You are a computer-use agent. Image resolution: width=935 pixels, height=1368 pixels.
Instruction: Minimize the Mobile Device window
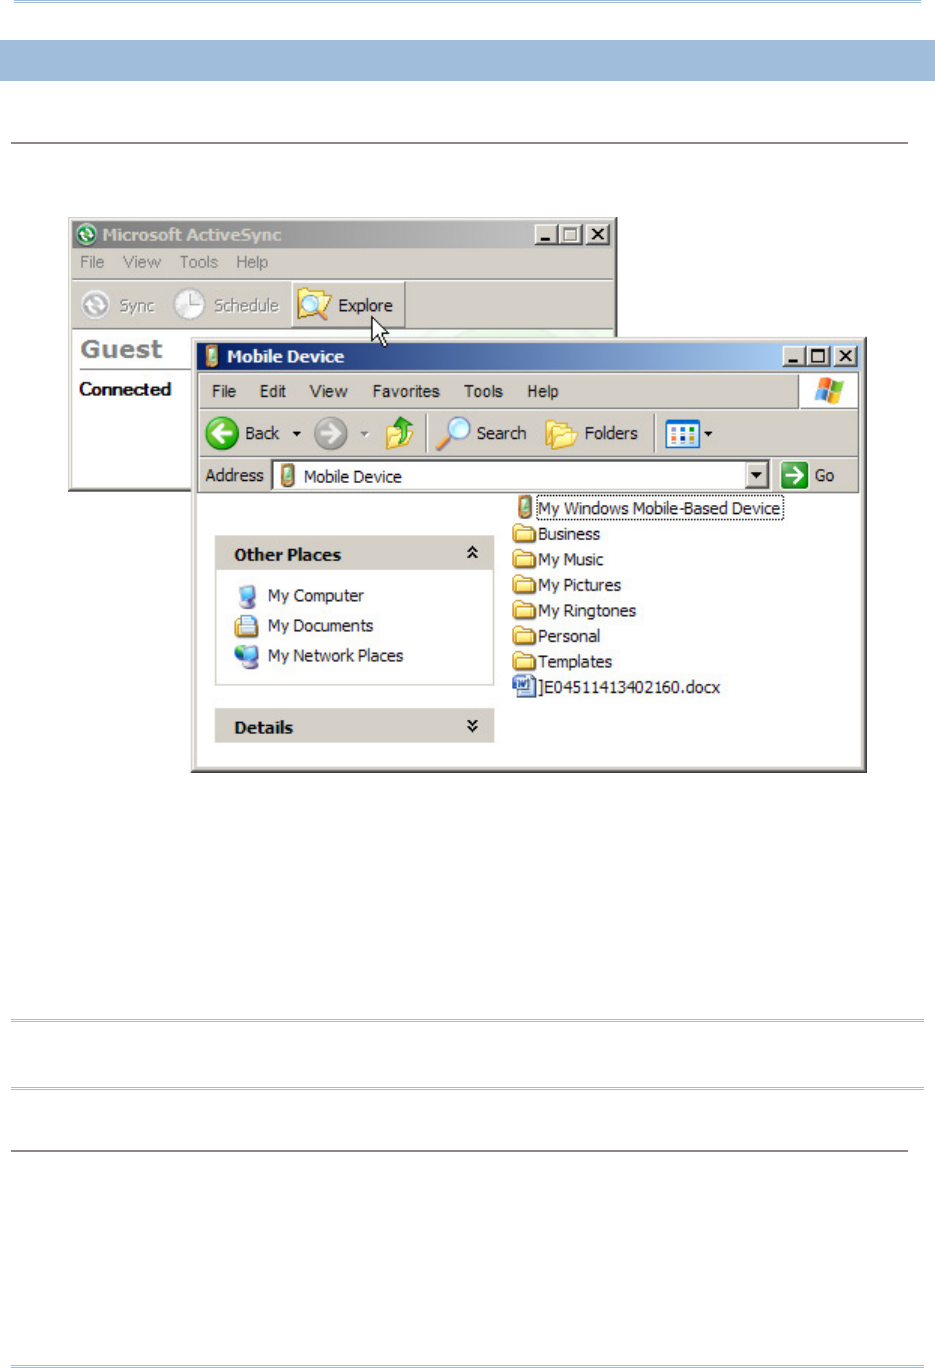pyautogui.click(x=794, y=356)
